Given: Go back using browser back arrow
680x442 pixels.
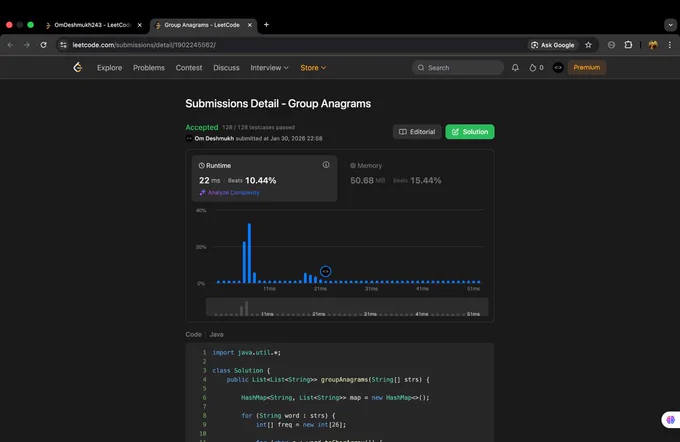Looking at the screenshot, I should [x=10, y=45].
